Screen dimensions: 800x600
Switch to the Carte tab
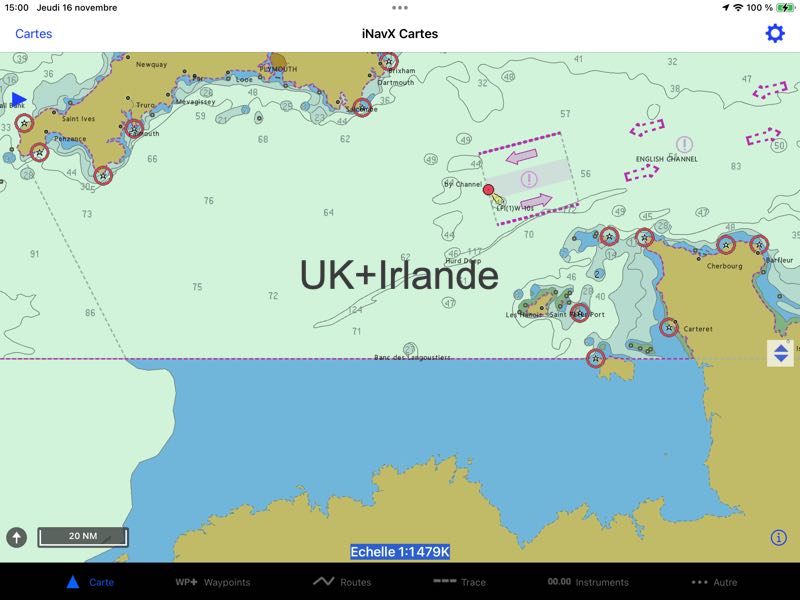(90, 582)
